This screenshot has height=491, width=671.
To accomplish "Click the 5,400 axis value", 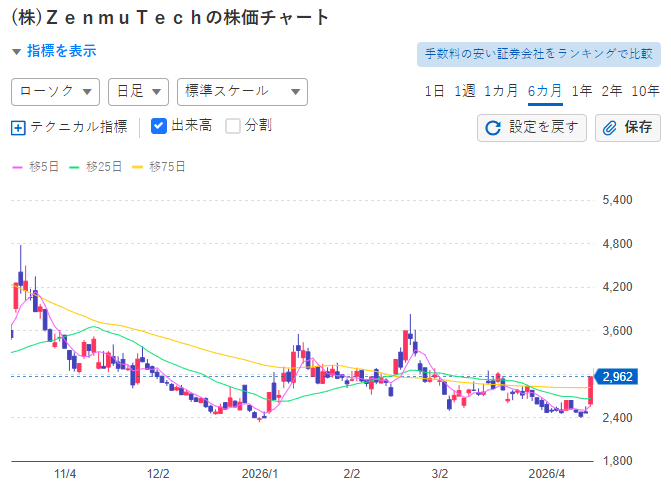I will 617,200.
